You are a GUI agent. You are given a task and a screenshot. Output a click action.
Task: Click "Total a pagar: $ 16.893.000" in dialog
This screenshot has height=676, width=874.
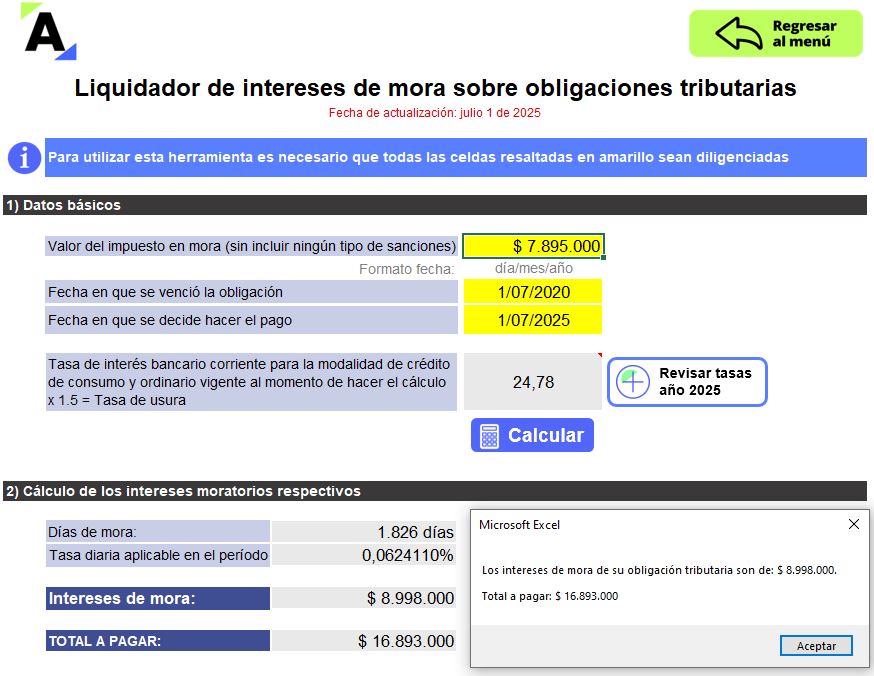(550, 596)
